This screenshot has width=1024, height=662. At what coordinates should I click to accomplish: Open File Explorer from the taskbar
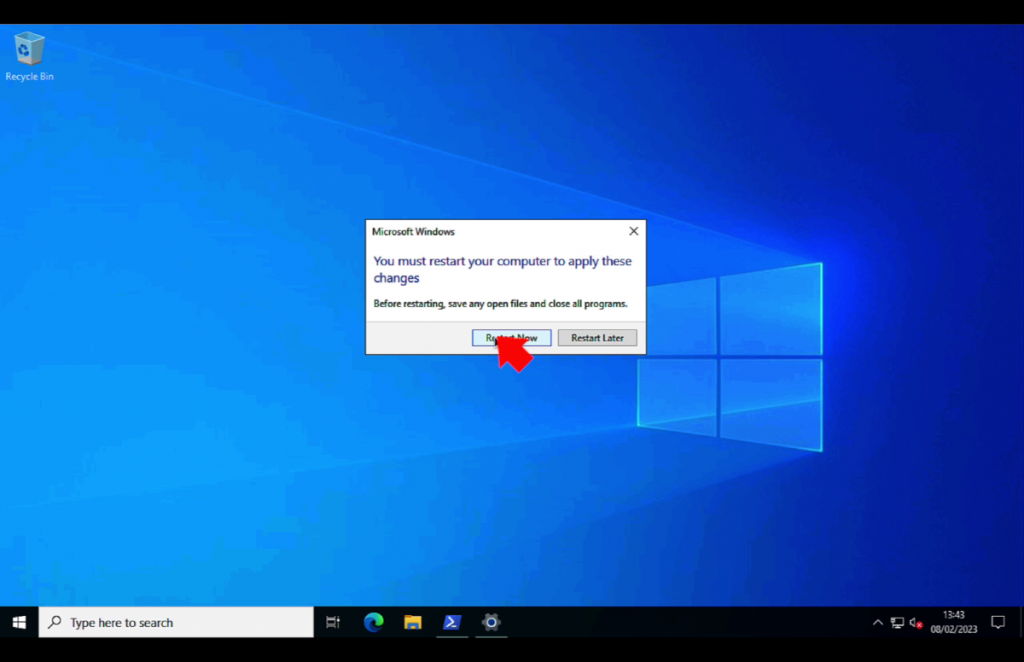(x=412, y=622)
